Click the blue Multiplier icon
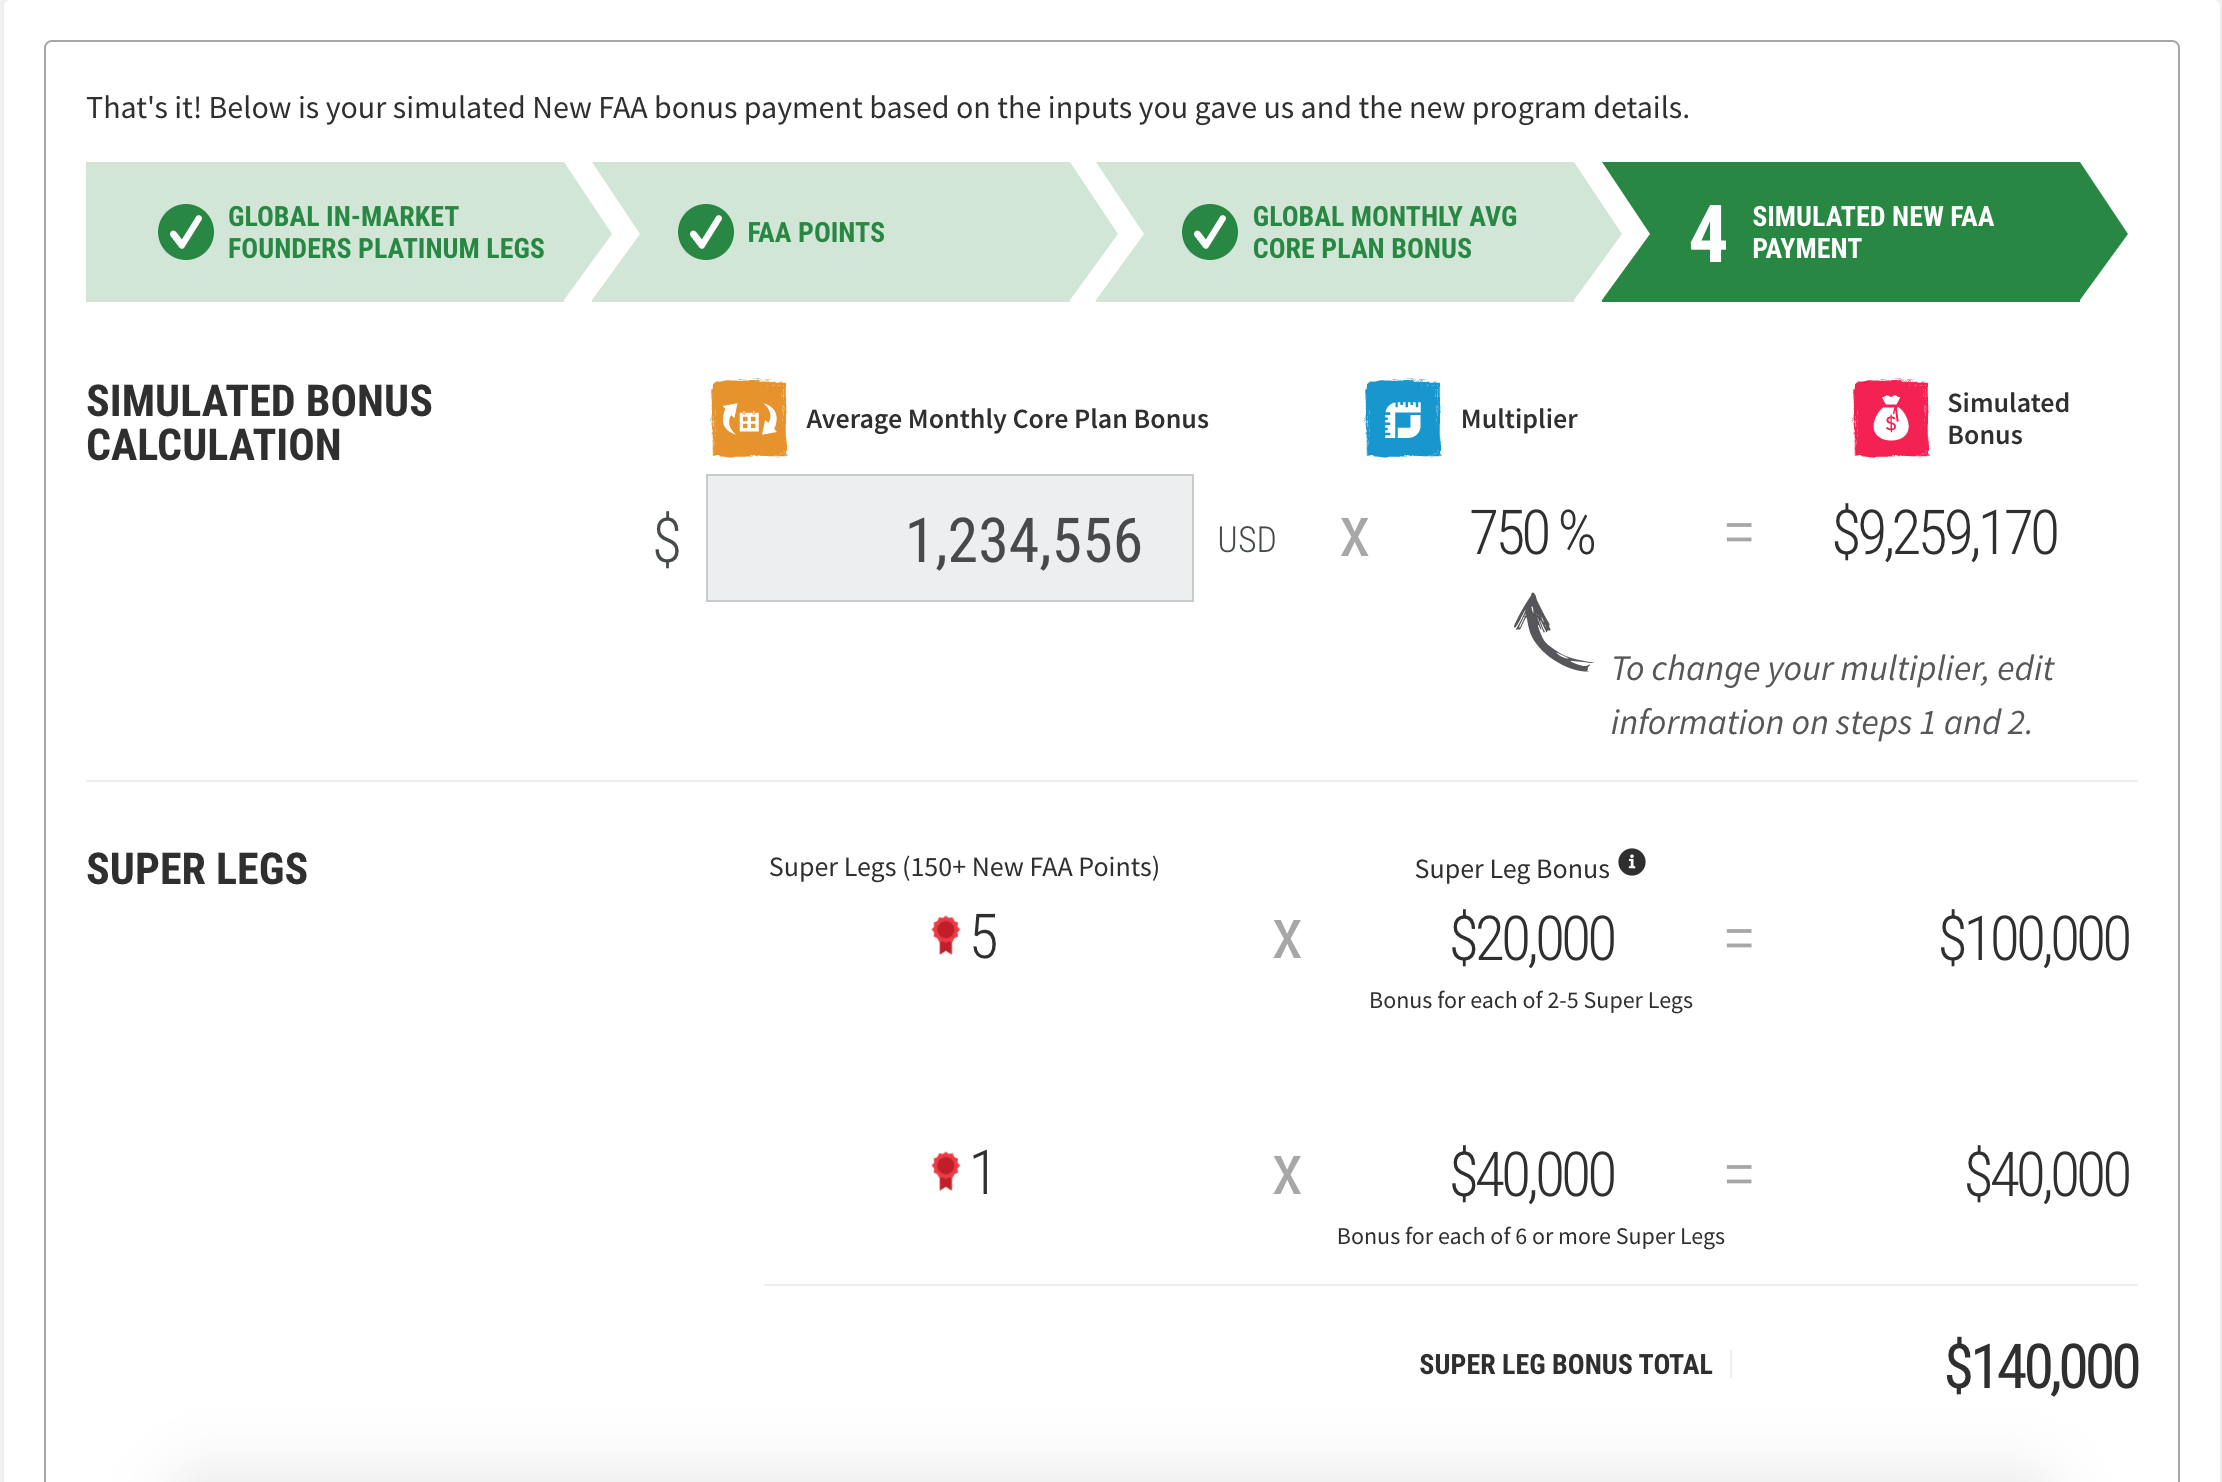The height and width of the screenshot is (1482, 2222). (1402, 418)
